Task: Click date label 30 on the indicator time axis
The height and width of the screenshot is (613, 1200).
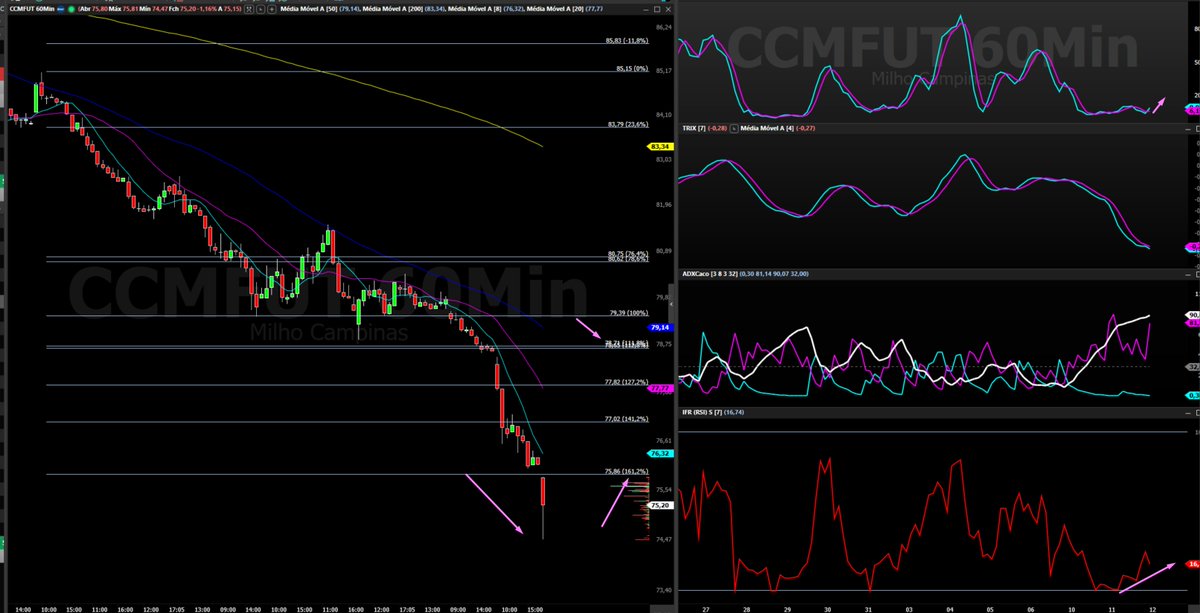Action: click(x=828, y=607)
